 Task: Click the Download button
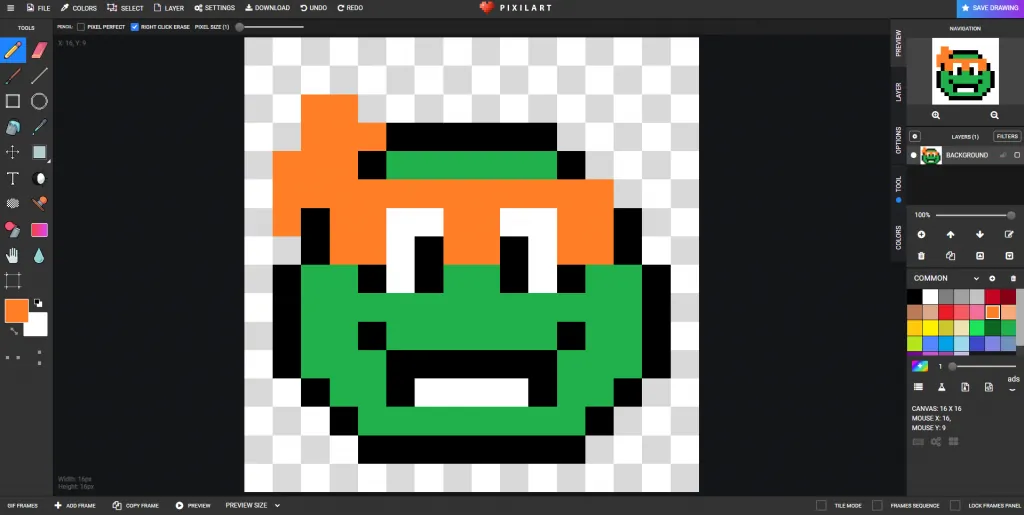[268, 8]
